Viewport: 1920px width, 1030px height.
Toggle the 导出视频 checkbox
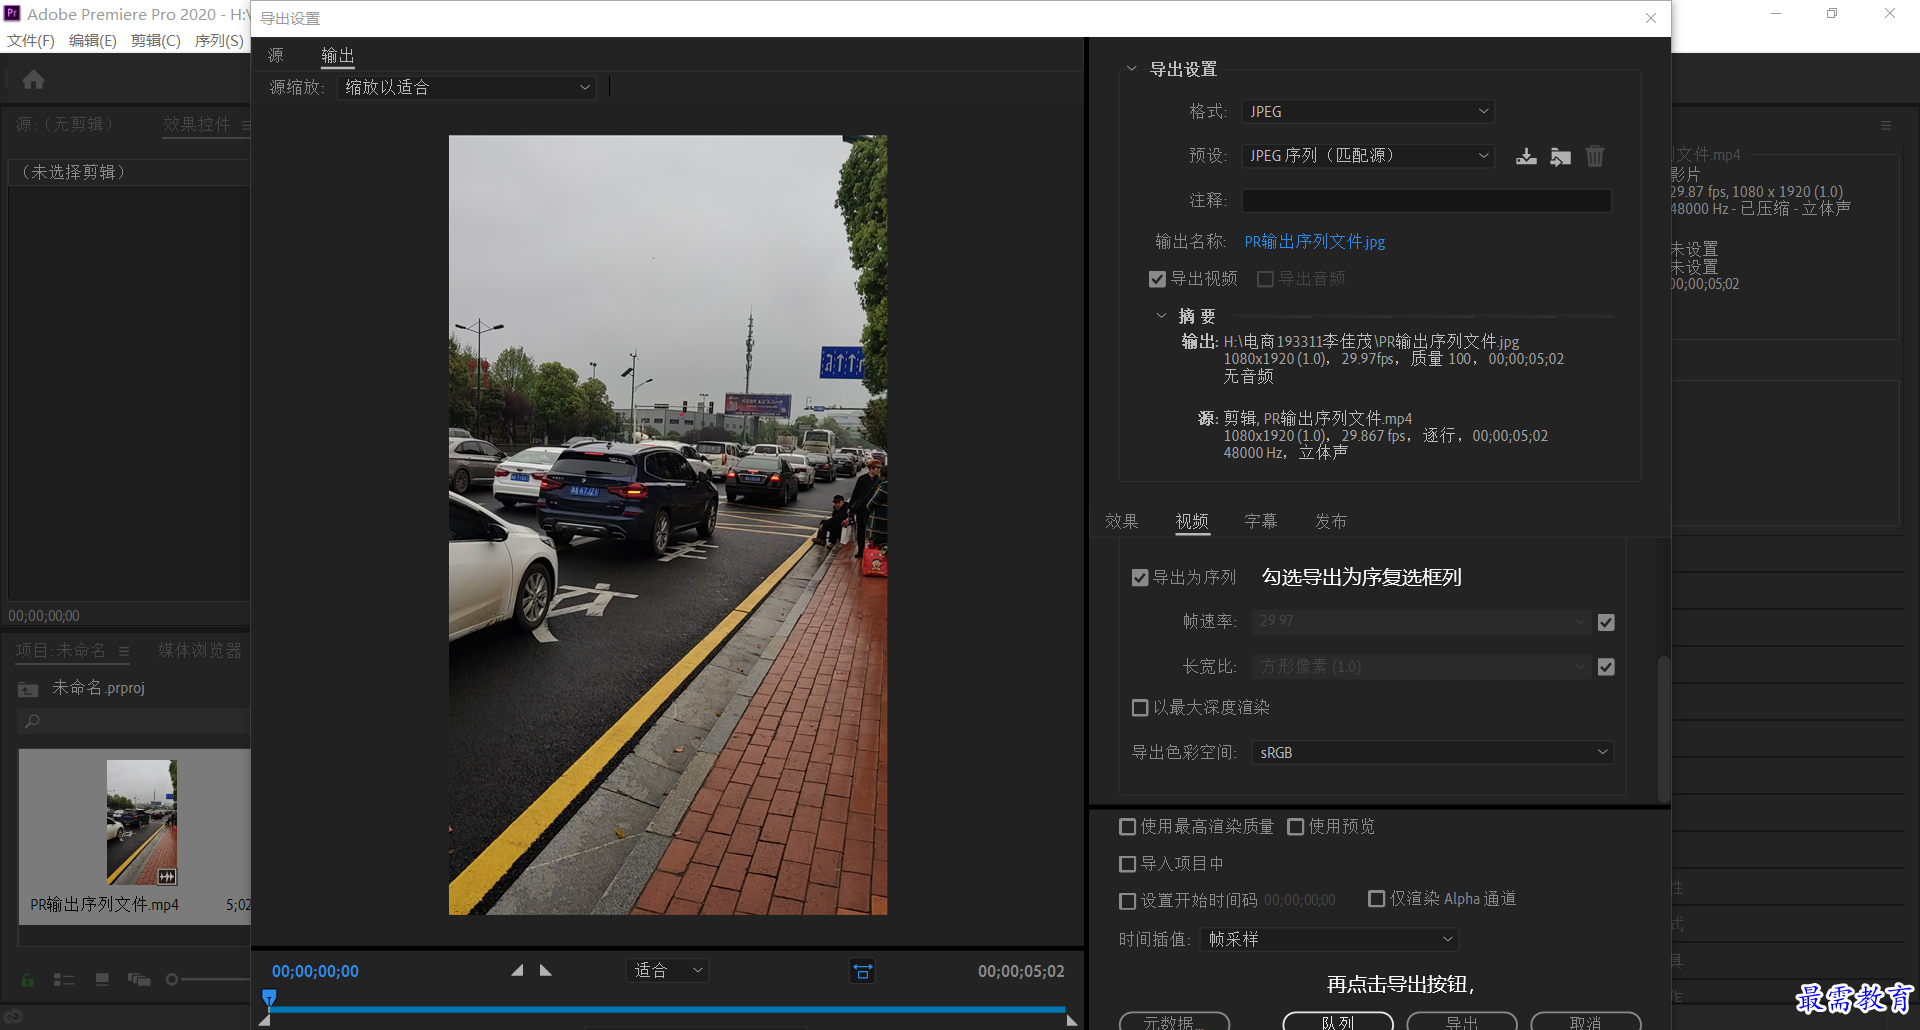point(1157,279)
